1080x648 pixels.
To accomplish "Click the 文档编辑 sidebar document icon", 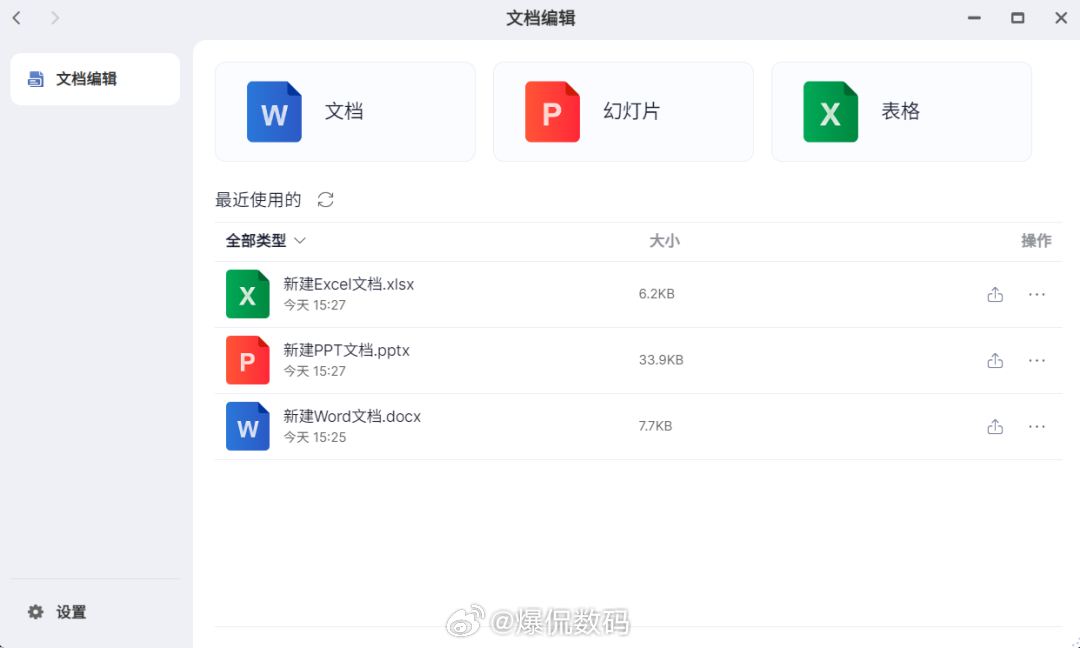I will tap(36, 79).
